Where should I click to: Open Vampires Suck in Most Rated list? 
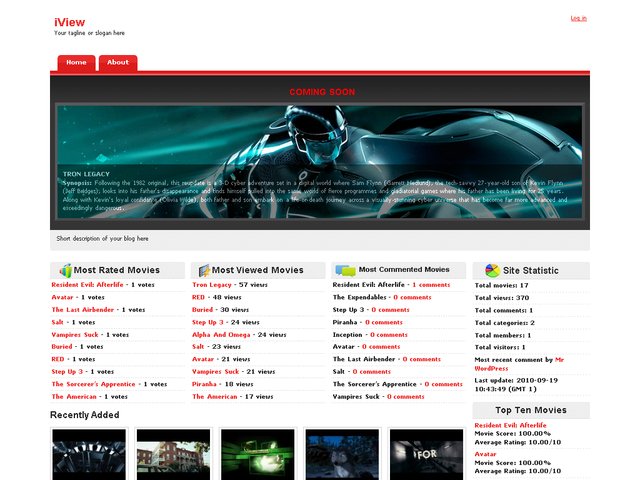[x=75, y=335]
